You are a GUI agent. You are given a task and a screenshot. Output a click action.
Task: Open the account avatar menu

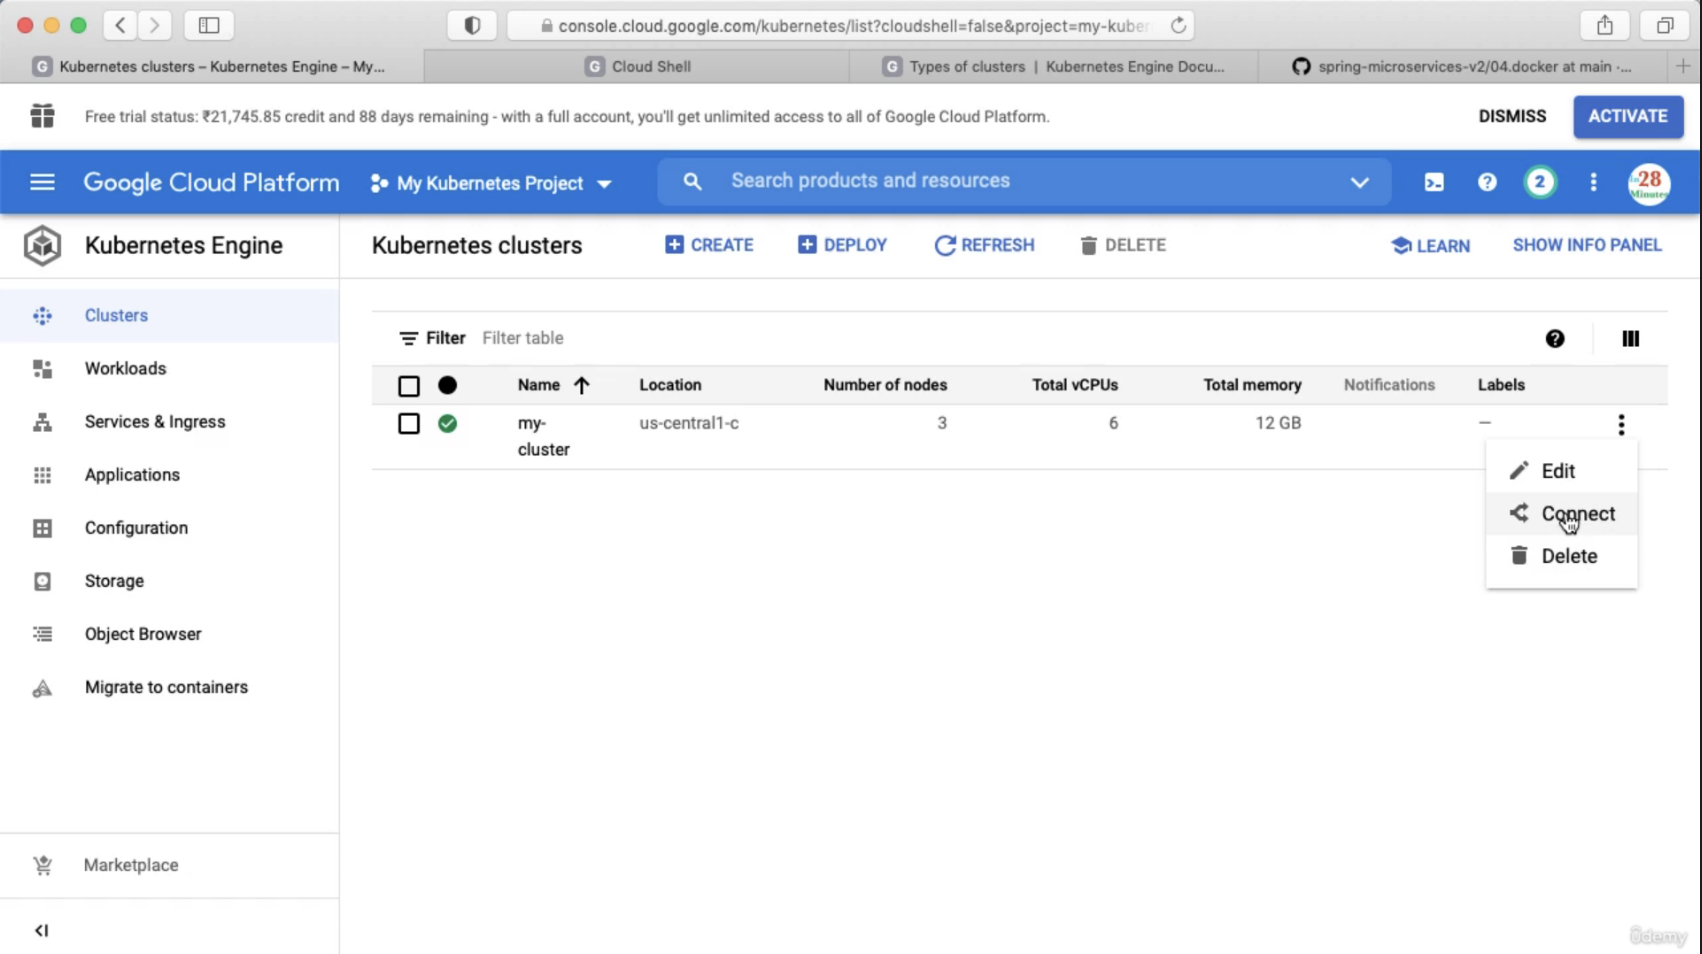tap(1648, 184)
